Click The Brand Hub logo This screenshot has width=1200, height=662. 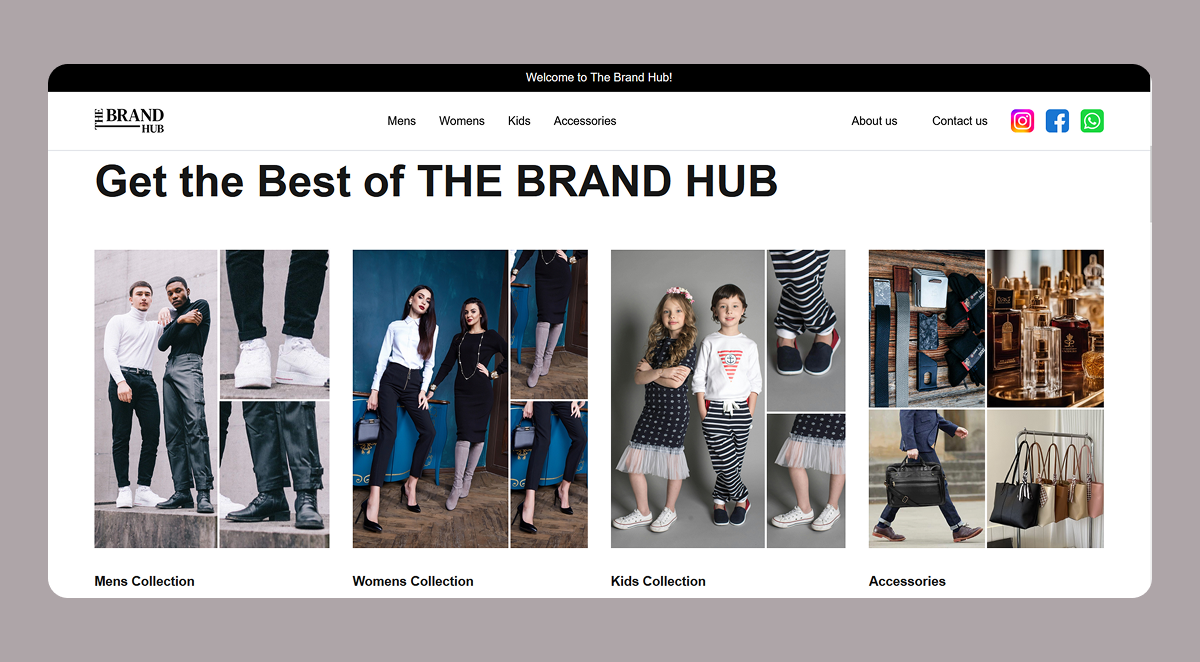(x=129, y=121)
